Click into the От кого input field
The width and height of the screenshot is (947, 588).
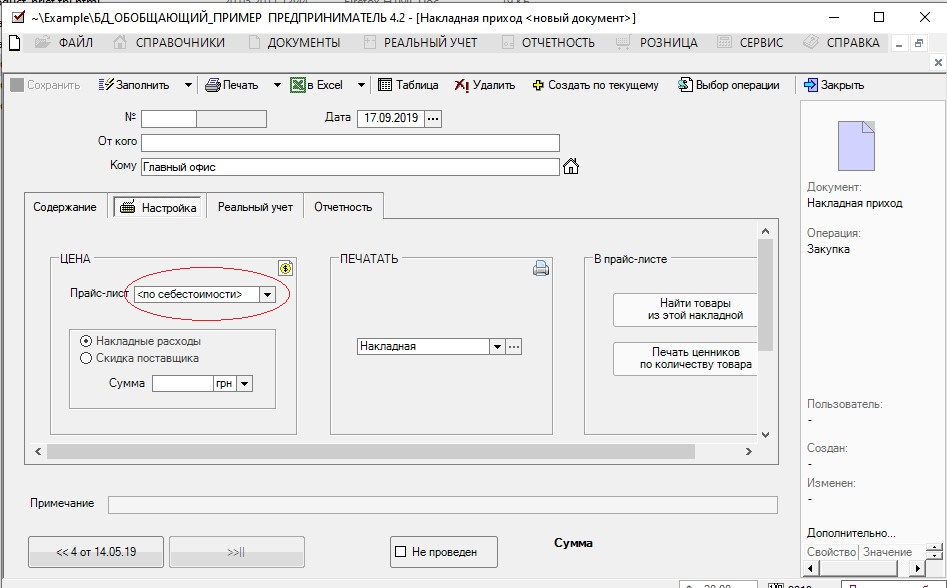pyautogui.click(x=350, y=142)
